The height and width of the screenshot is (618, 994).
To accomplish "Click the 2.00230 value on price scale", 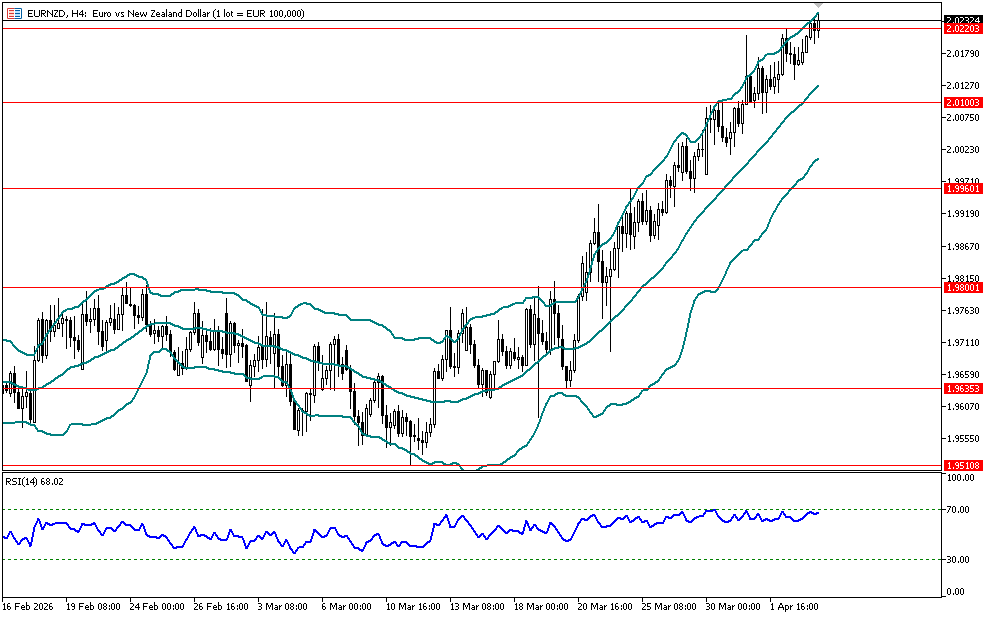I will (x=963, y=150).
